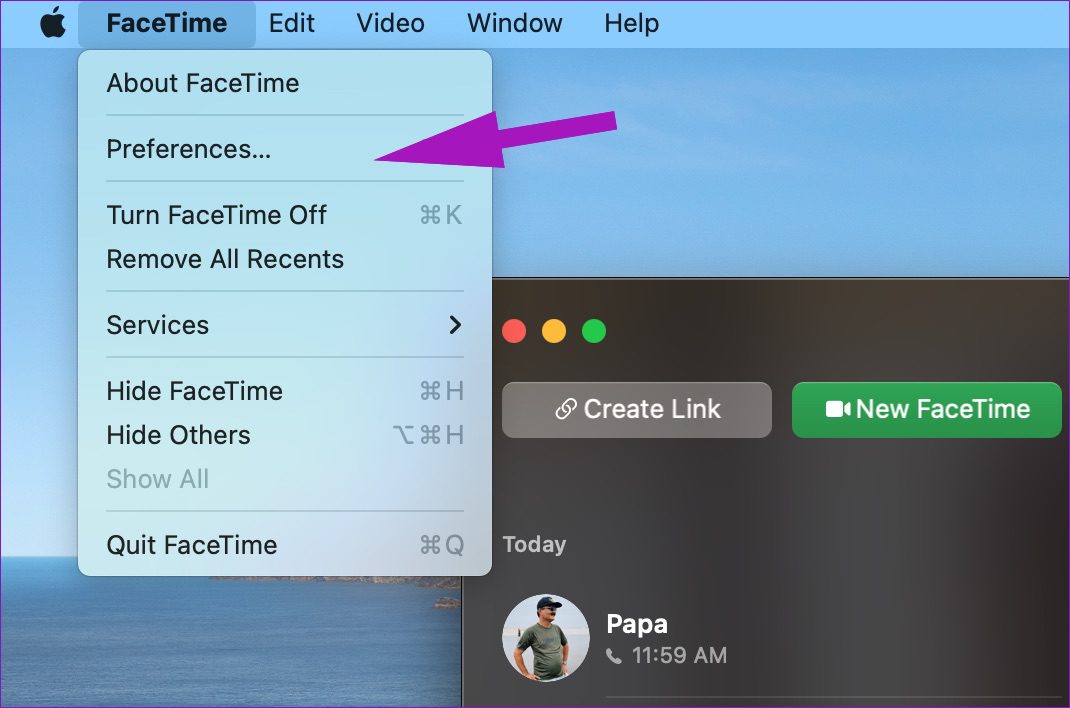Click the chain link icon inside Create Link

pos(567,408)
